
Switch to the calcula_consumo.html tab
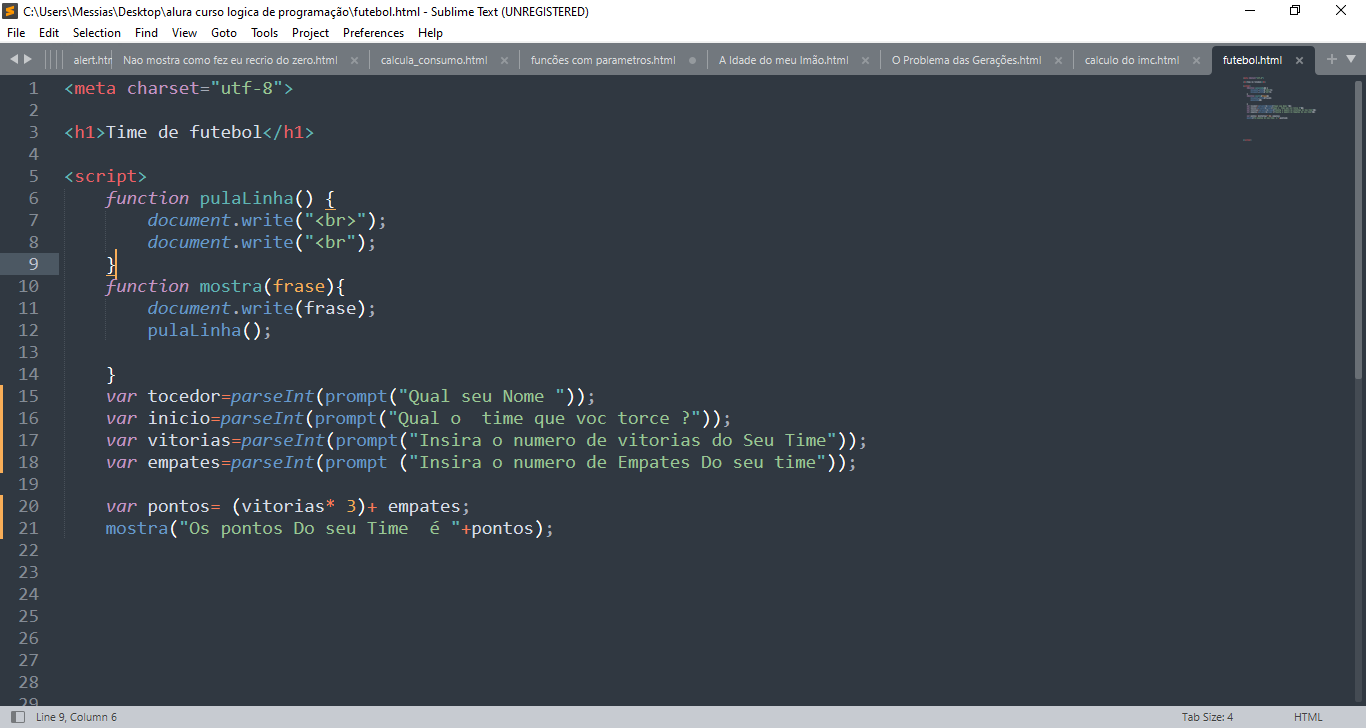point(434,60)
